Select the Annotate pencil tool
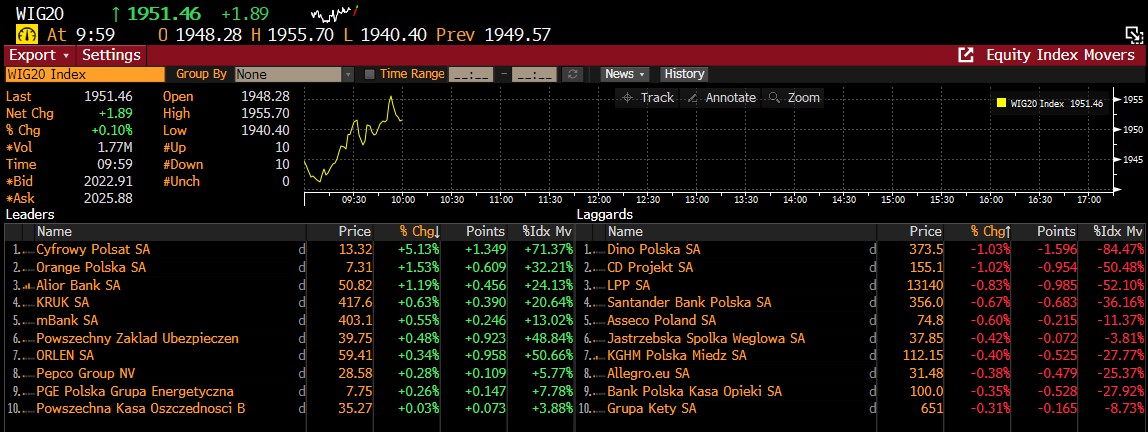 tap(693, 97)
